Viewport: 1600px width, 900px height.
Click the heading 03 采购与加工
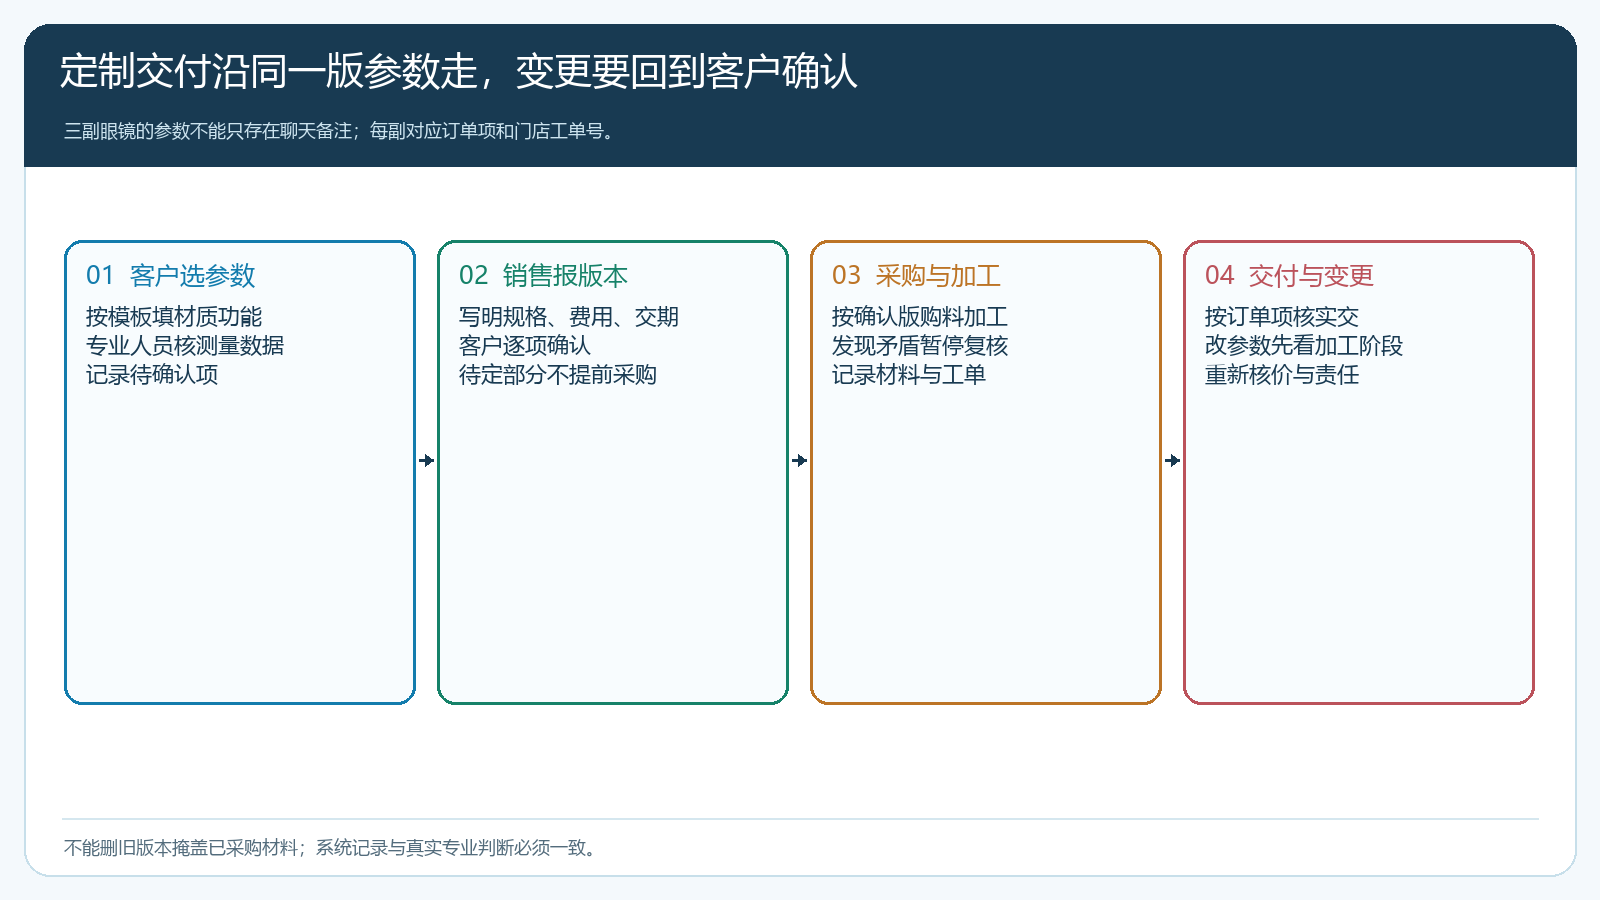[x=917, y=275]
